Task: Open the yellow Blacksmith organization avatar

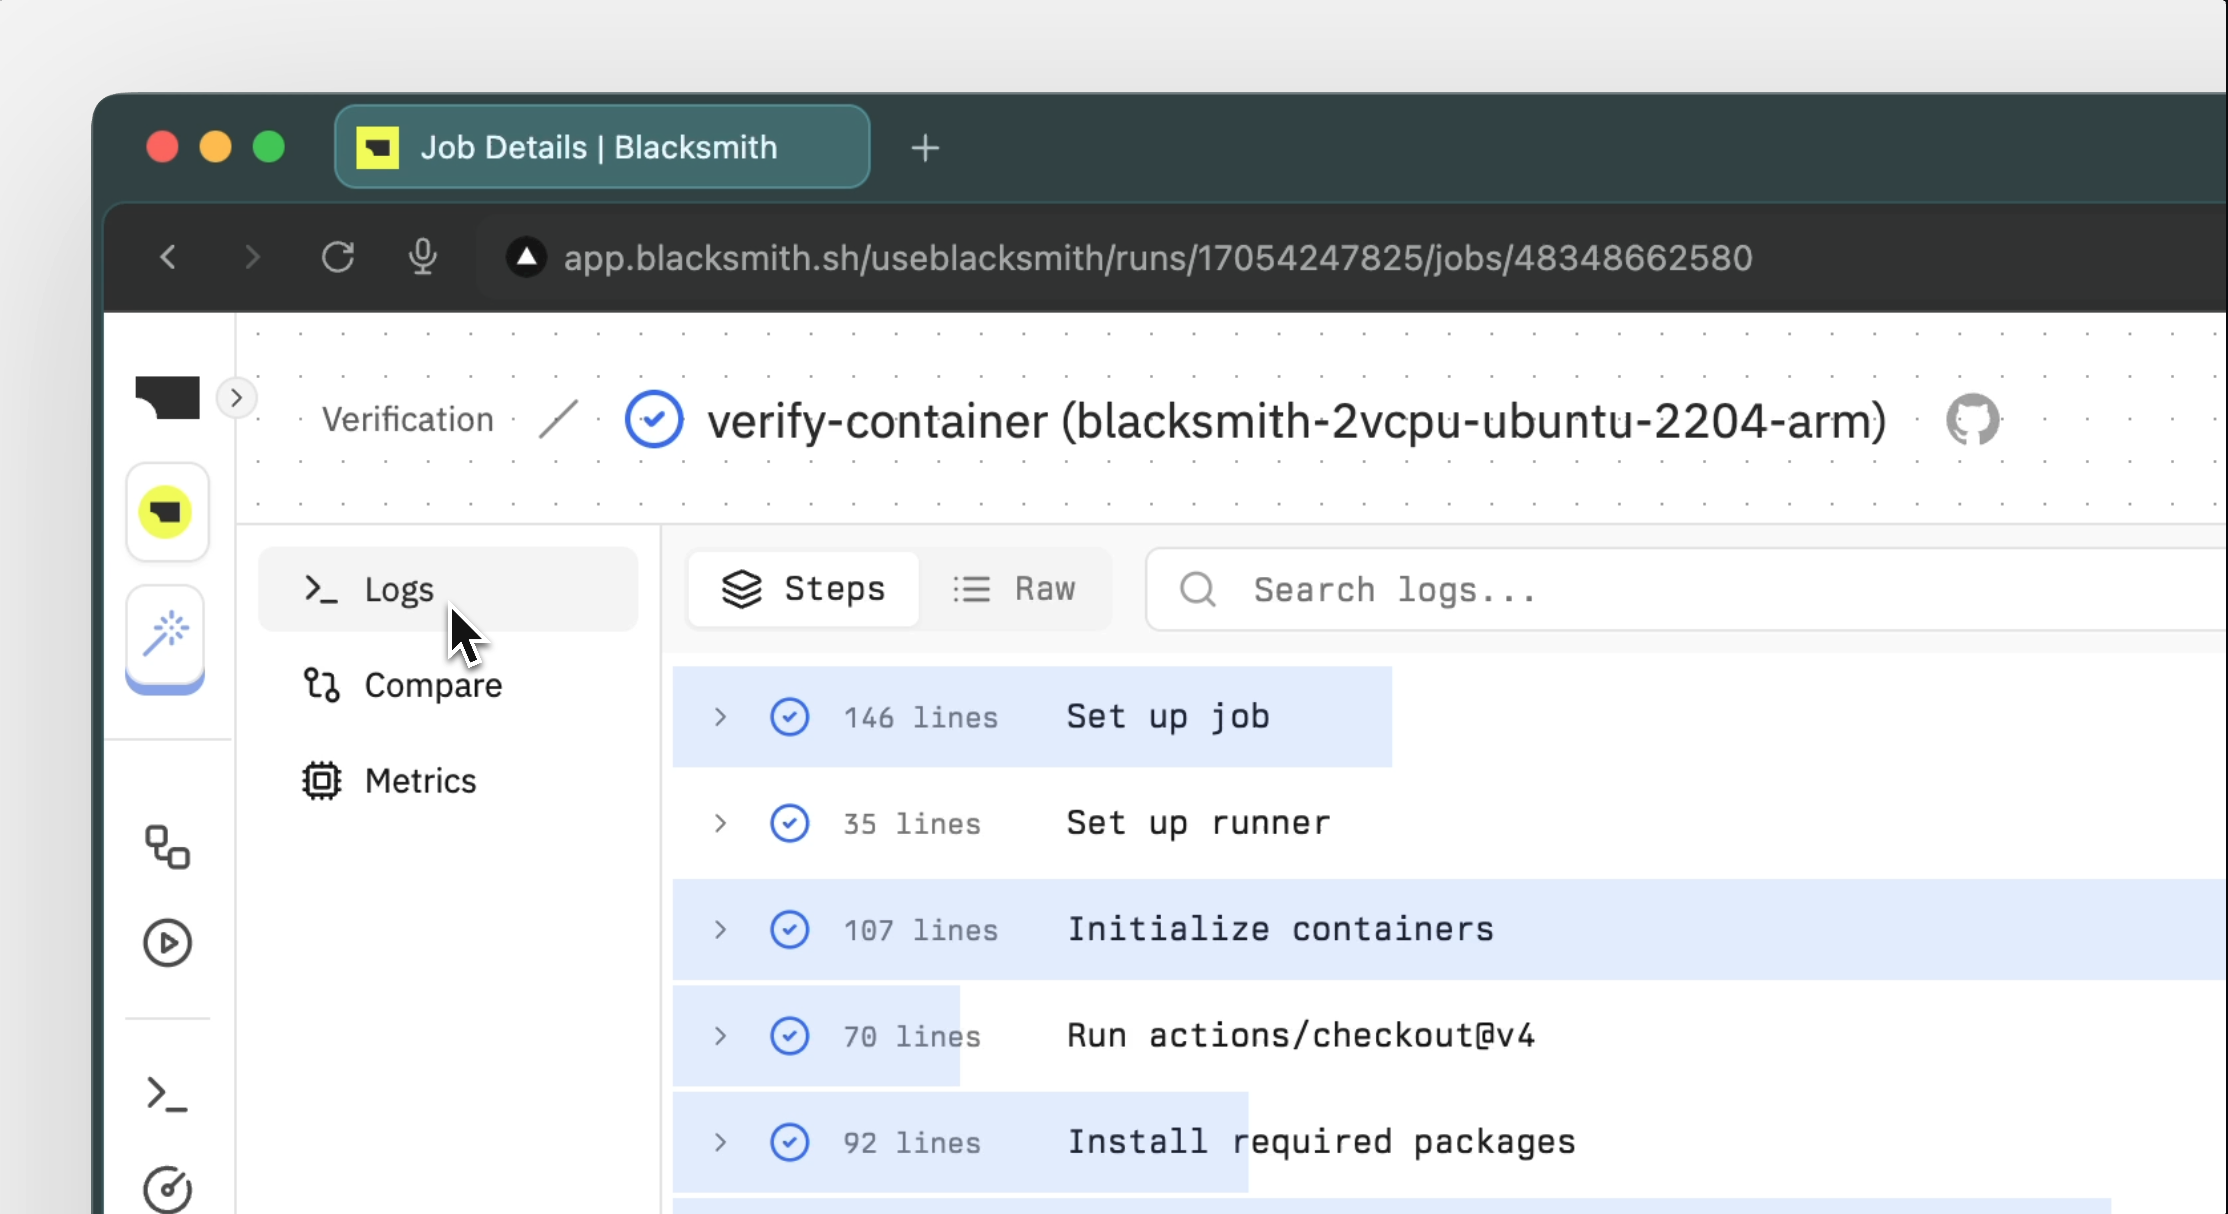Action: pyautogui.click(x=166, y=512)
